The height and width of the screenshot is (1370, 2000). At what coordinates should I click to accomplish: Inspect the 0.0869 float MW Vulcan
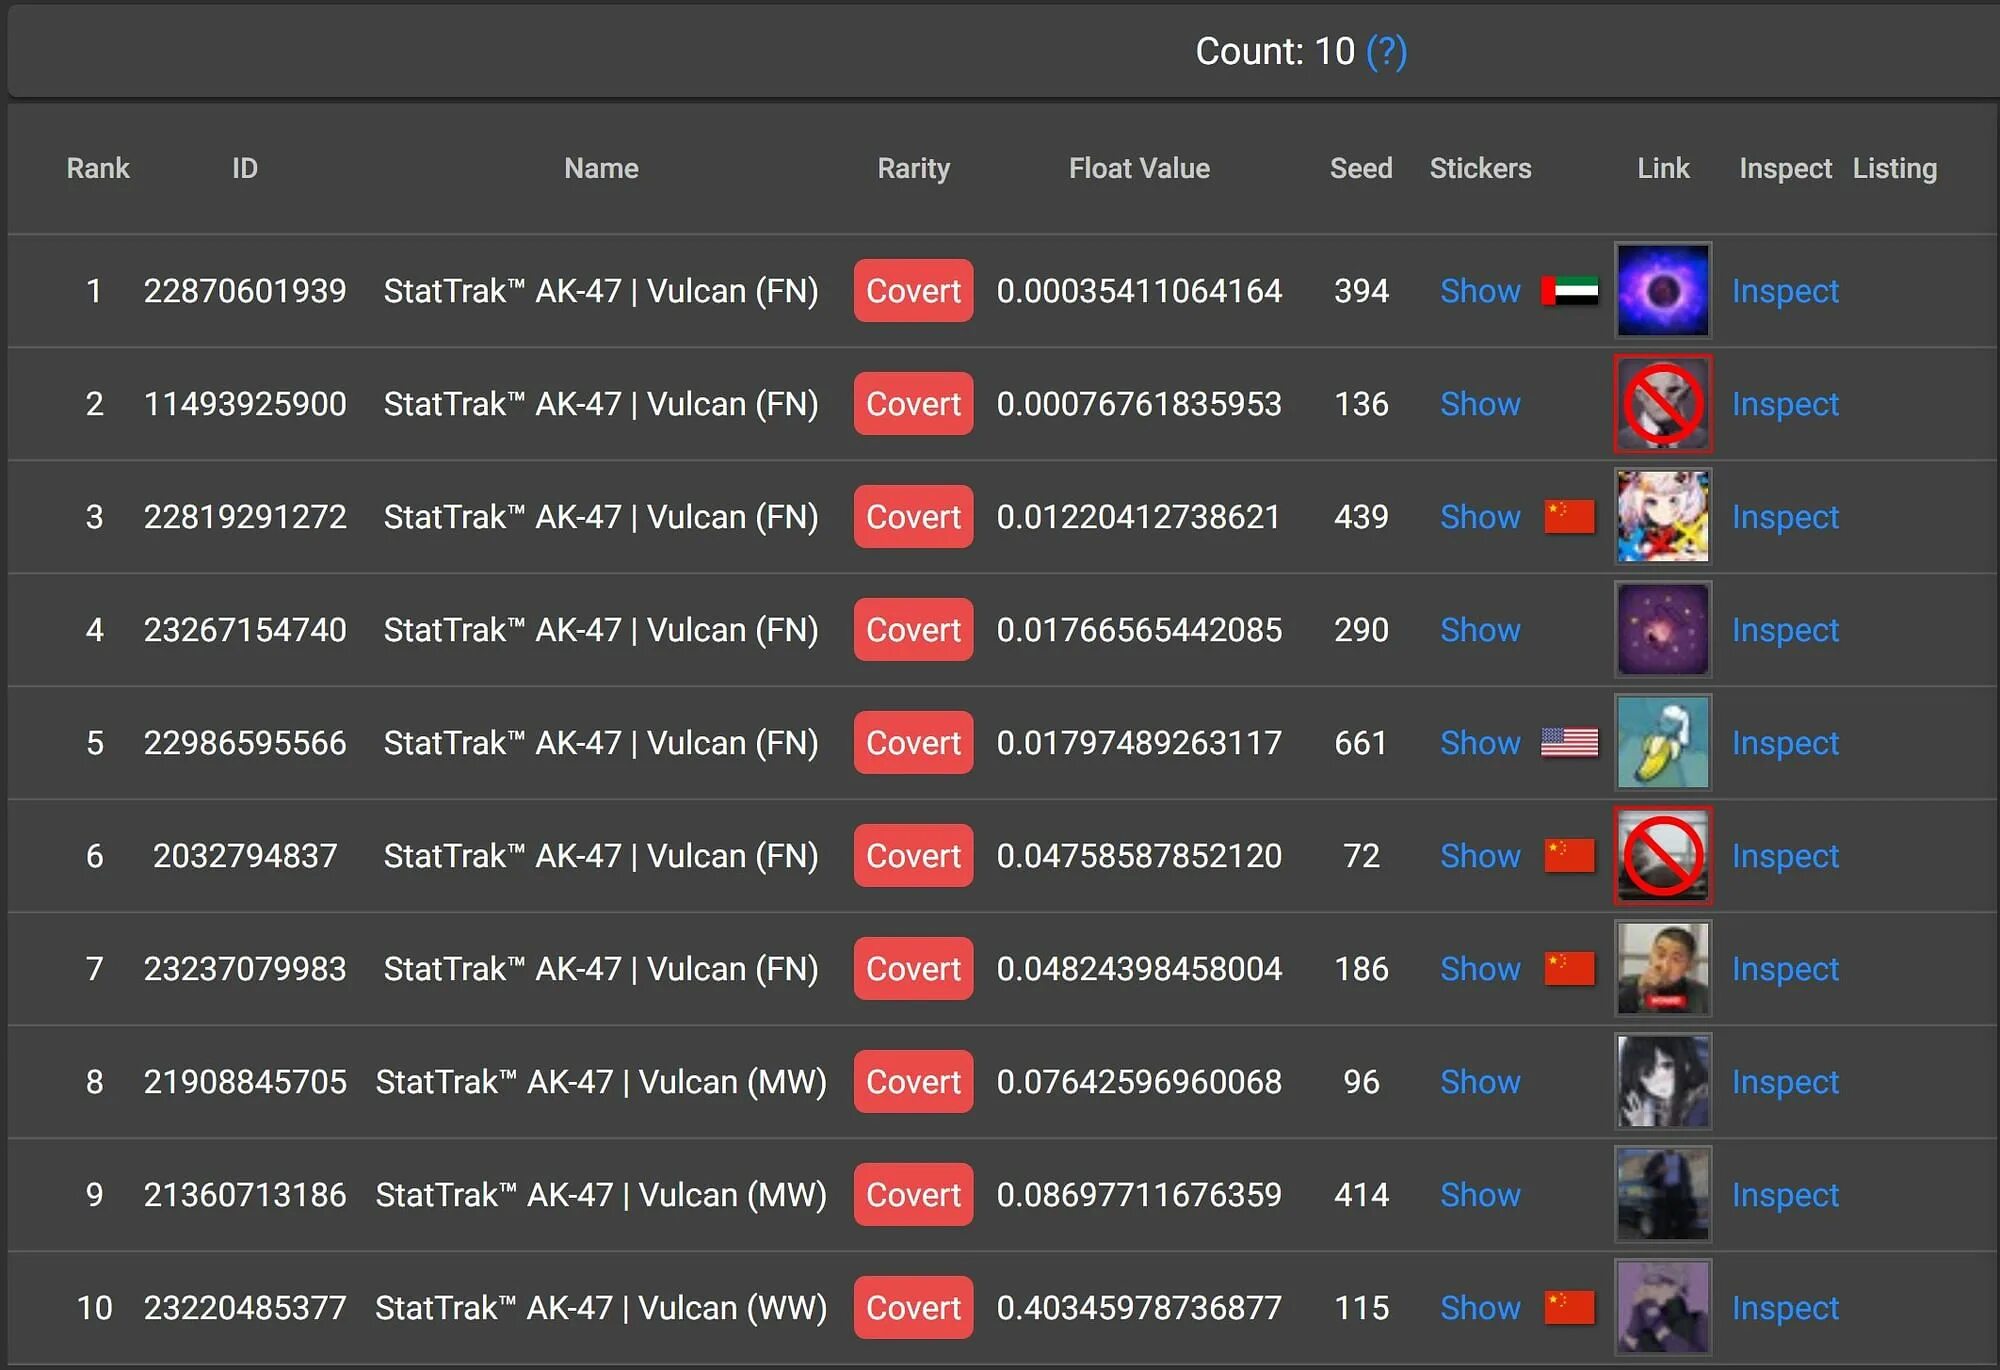[1784, 1195]
